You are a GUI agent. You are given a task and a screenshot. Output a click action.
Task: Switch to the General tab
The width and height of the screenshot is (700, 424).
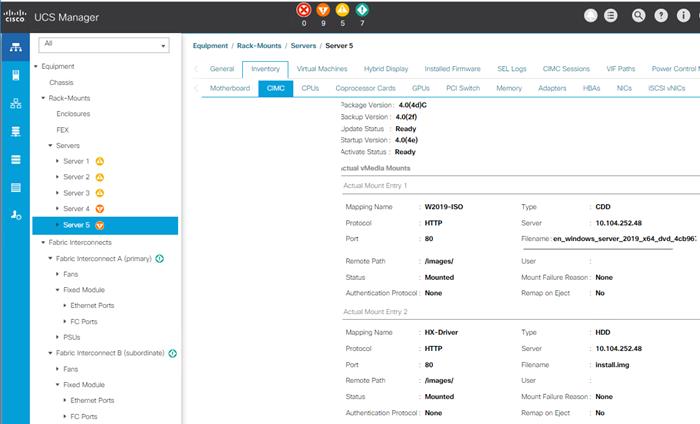[x=222, y=69]
